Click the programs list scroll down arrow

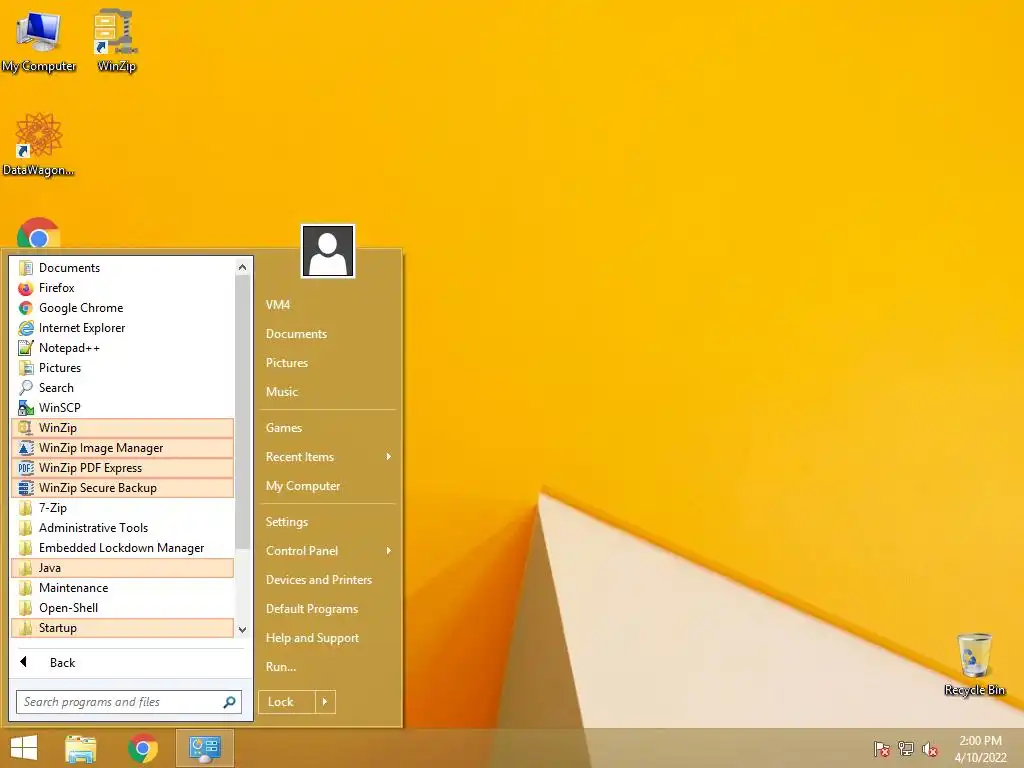point(242,630)
